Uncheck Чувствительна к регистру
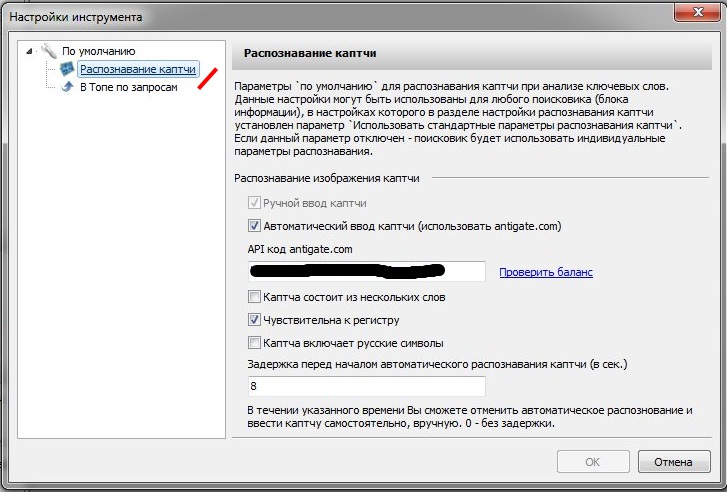Image resolution: width=727 pixels, height=492 pixels. pos(254,320)
